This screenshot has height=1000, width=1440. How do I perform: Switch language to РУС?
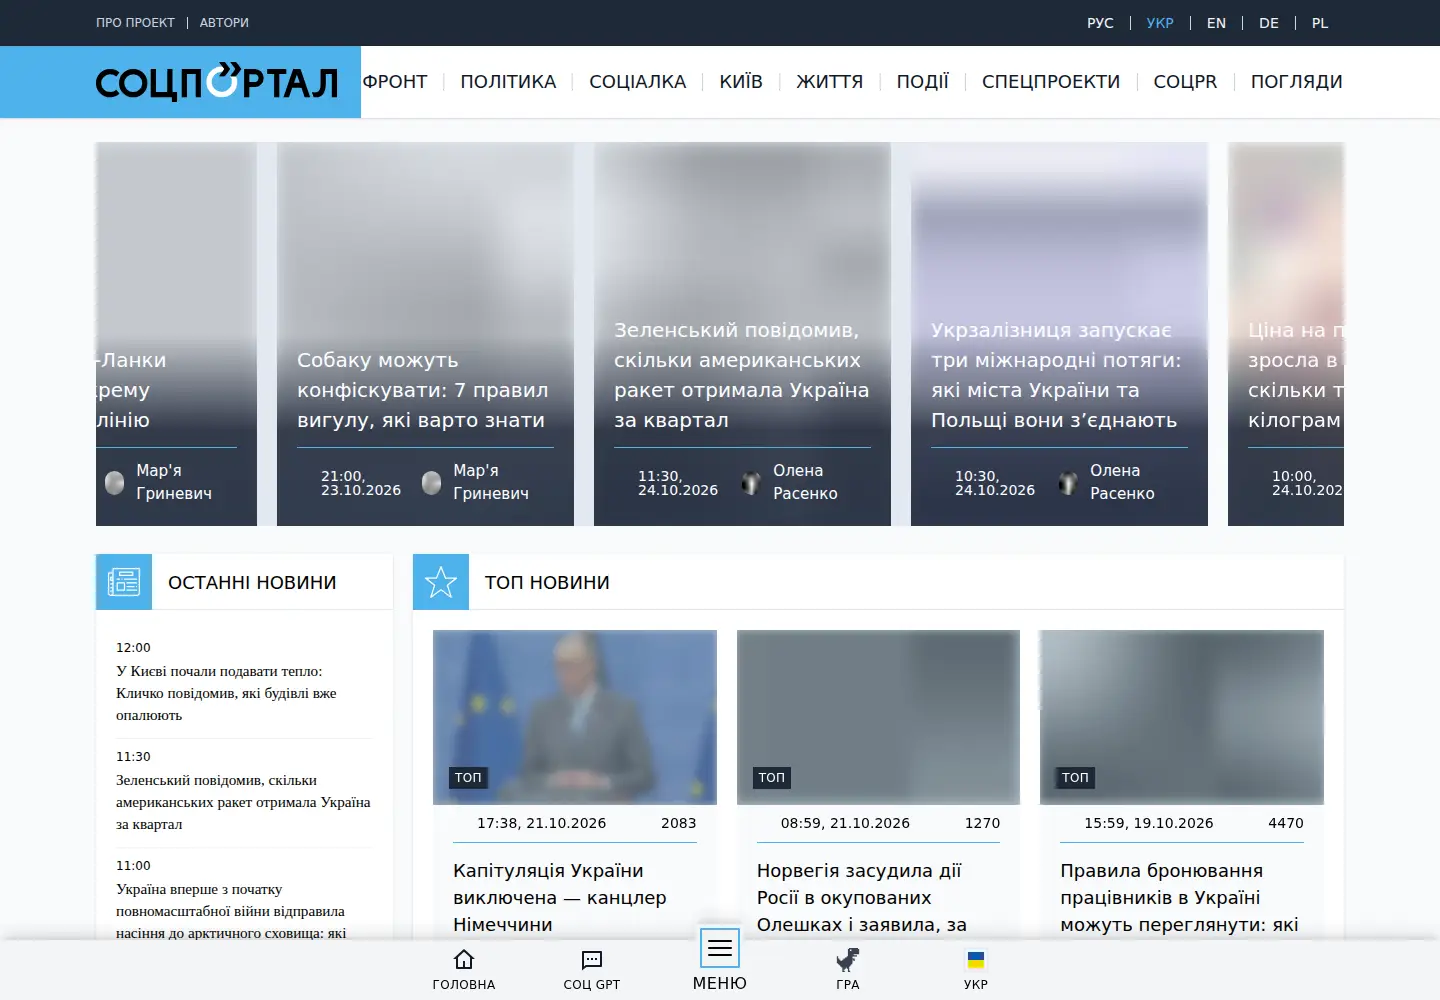1100,23
